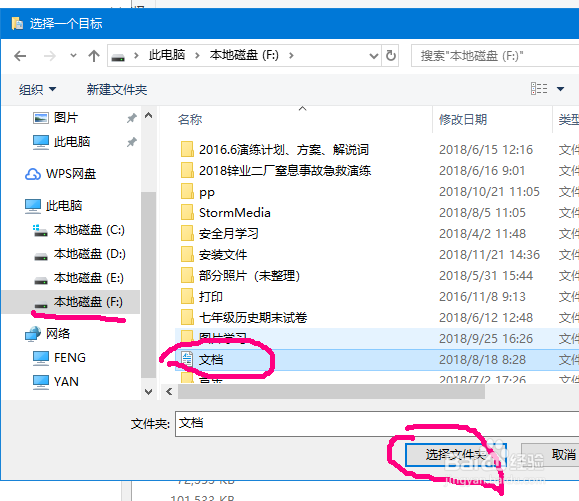Select folder 2018锌业二厂窒息事故急救演练
This screenshot has width=579, height=501.
[285, 171]
